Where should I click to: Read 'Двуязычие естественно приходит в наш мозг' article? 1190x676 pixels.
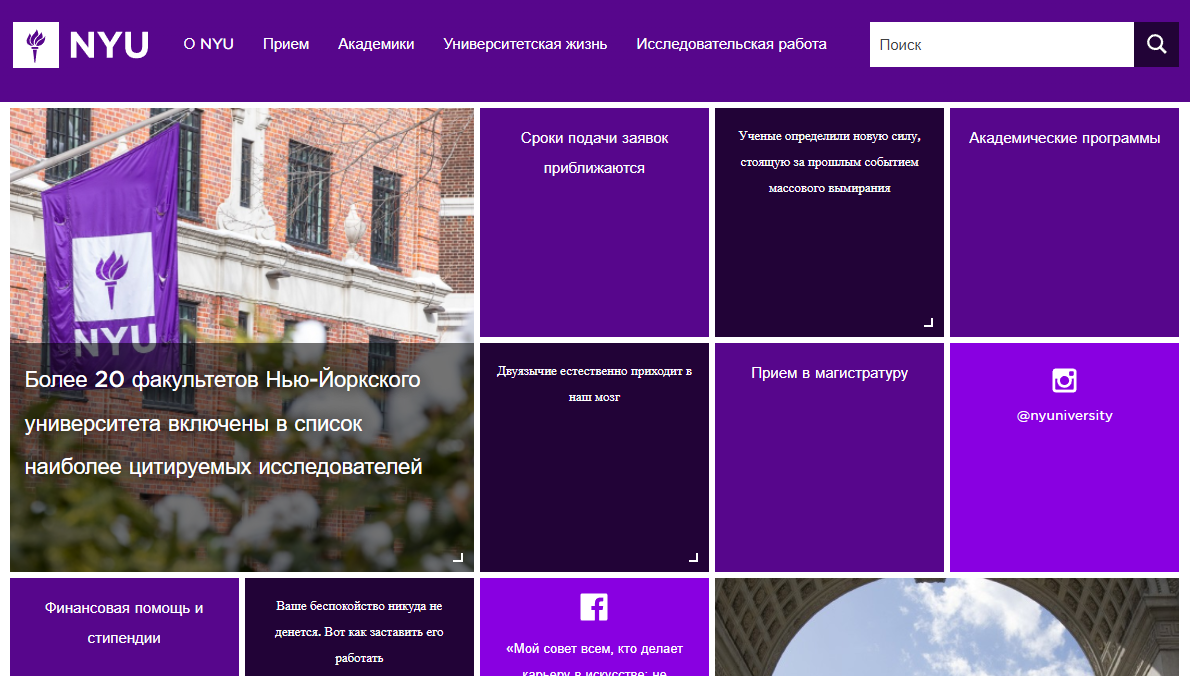click(x=594, y=384)
